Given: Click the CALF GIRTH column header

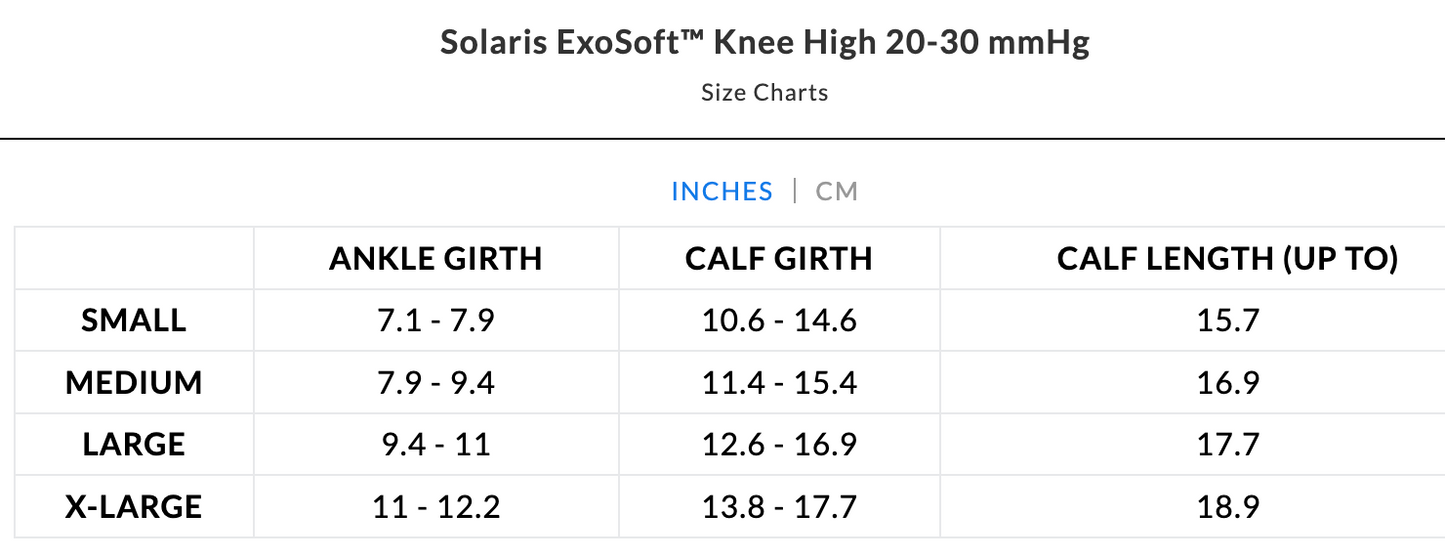Looking at the screenshot, I should click(x=778, y=259).
